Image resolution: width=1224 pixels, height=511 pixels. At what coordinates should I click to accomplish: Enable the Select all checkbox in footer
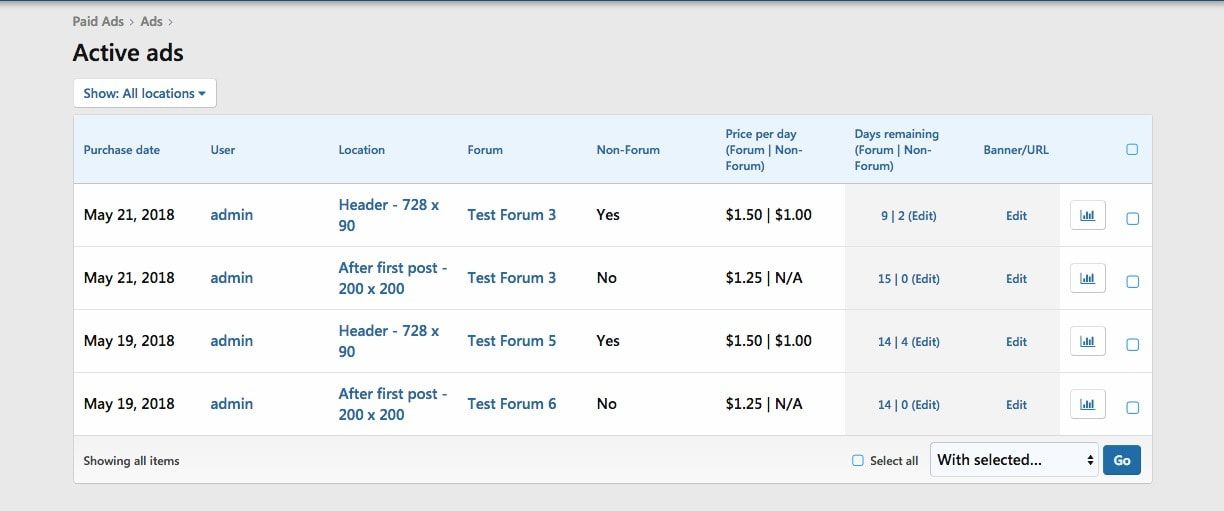point(858,461)
